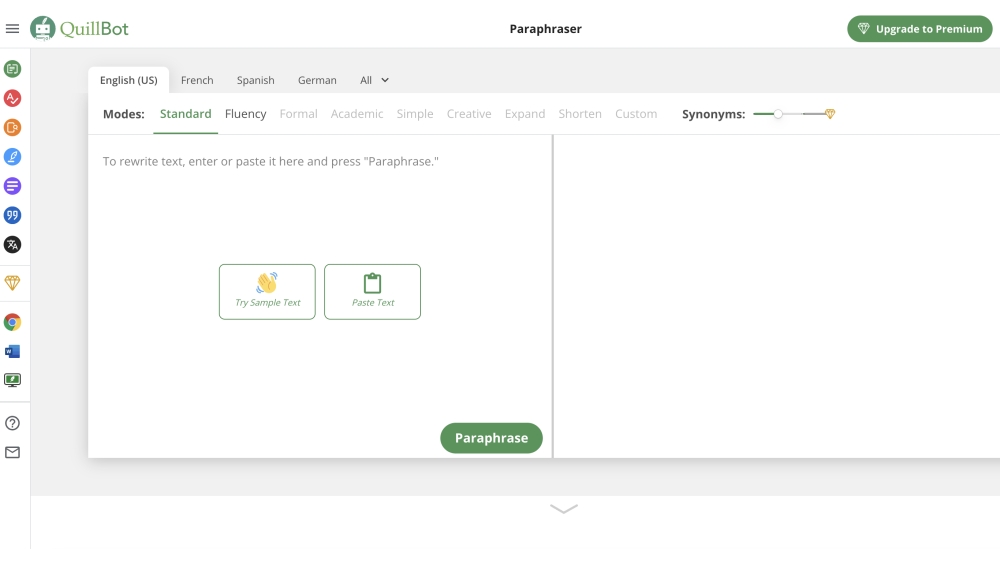Open the Chrome extension sidebar icon
The width and height of the screenshot is (1000, 563).
point(12,322)
